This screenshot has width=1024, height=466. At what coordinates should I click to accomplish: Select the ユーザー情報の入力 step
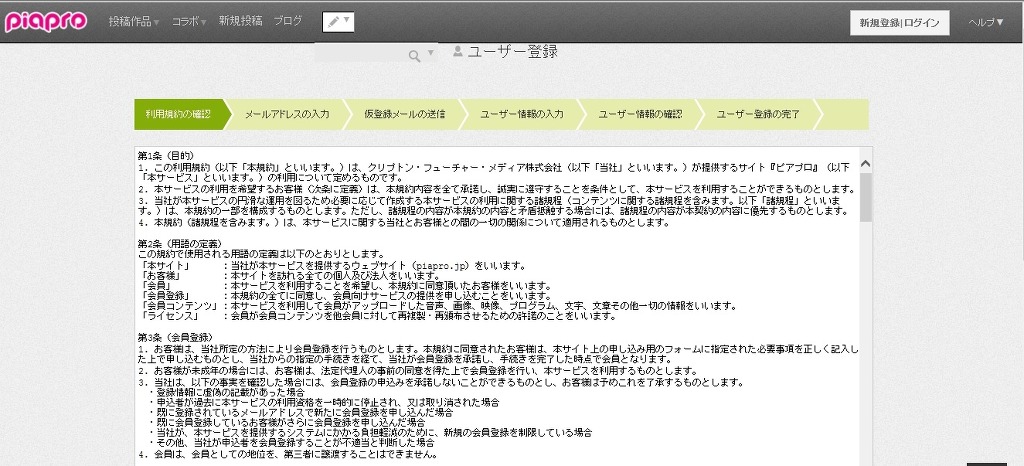click(x=522, y=114)
